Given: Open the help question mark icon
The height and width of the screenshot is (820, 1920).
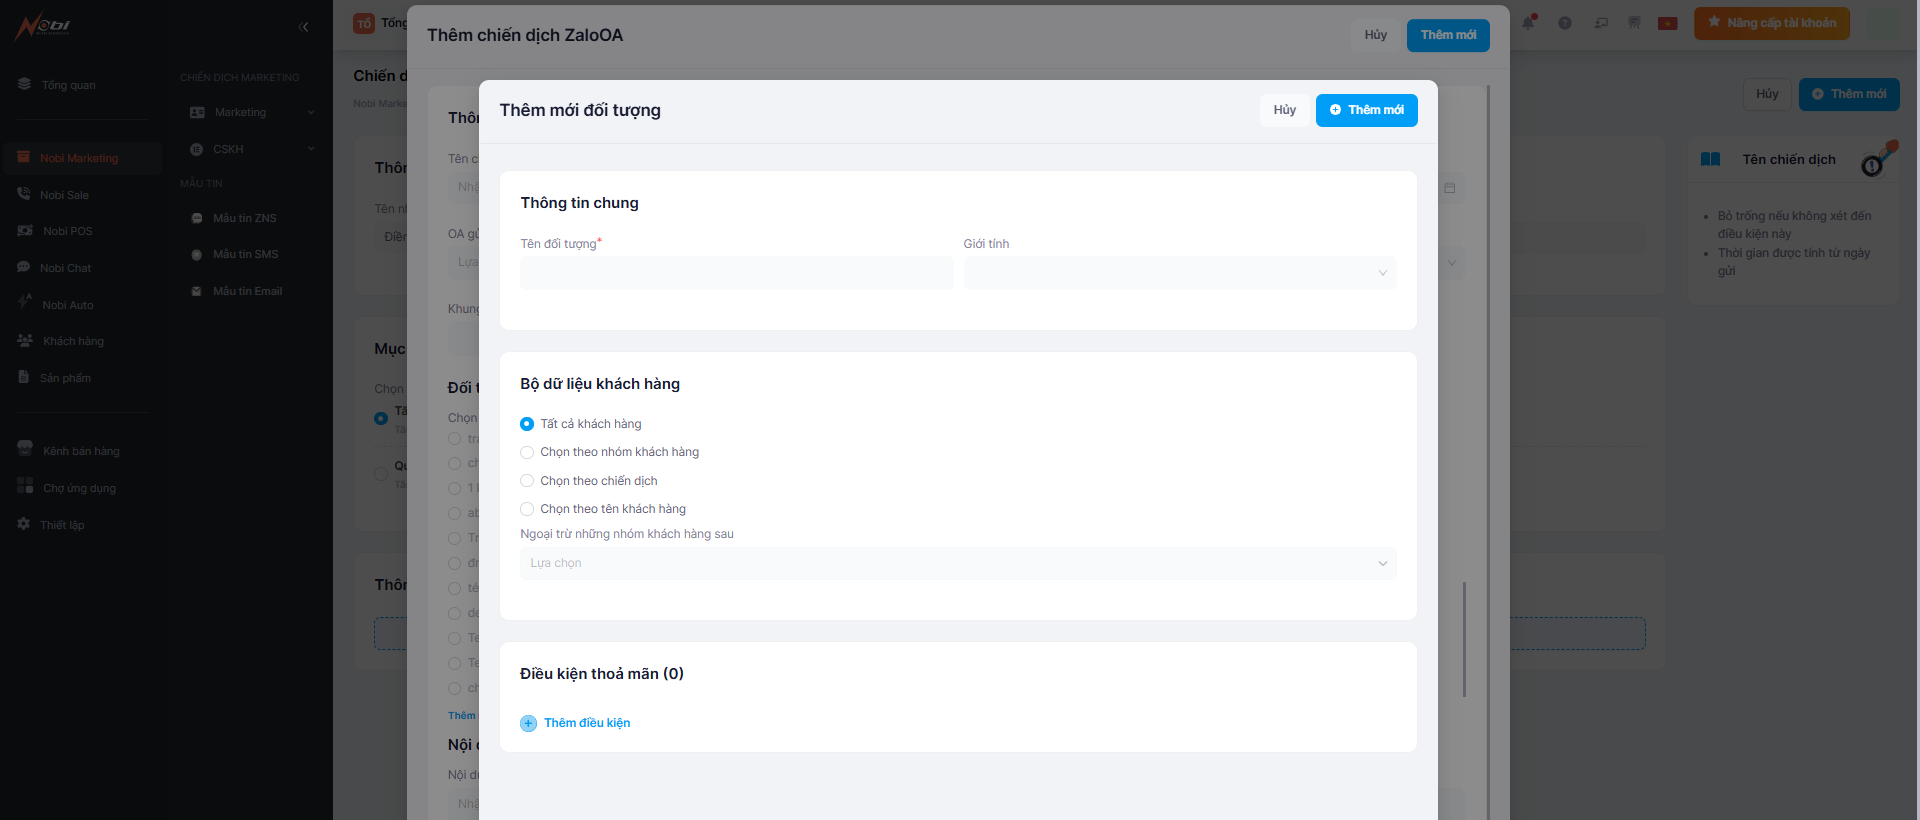Looking at the screenshot, I should 1565,23.
